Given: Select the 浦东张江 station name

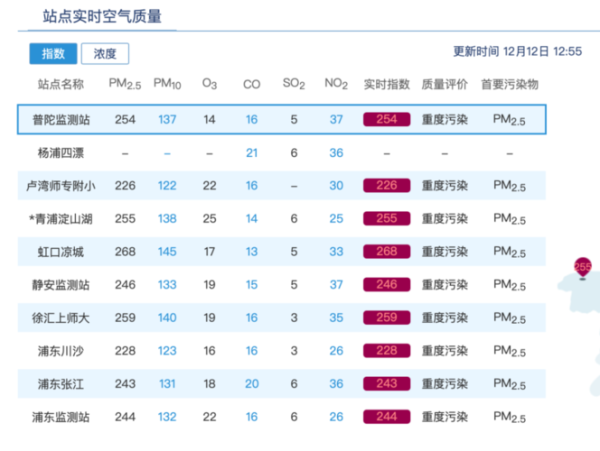Looking at the screenshot, I should 60,384.
